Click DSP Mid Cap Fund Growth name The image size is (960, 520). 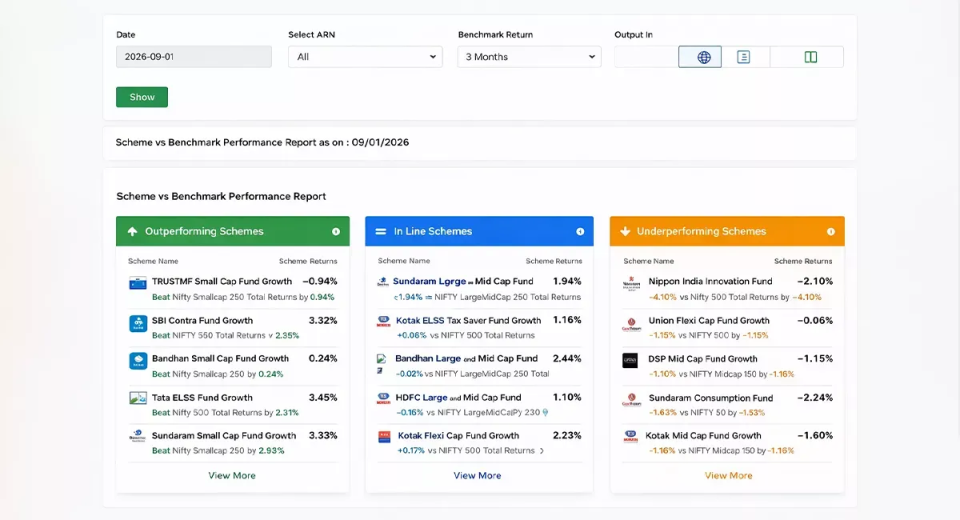click(703, 359)
